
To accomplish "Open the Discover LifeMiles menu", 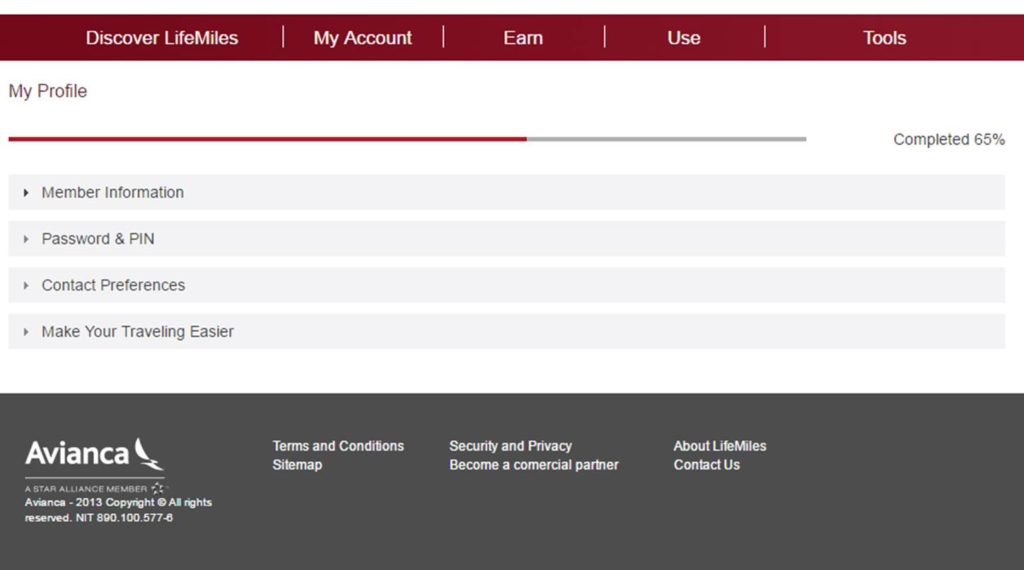I will point(161,38).
